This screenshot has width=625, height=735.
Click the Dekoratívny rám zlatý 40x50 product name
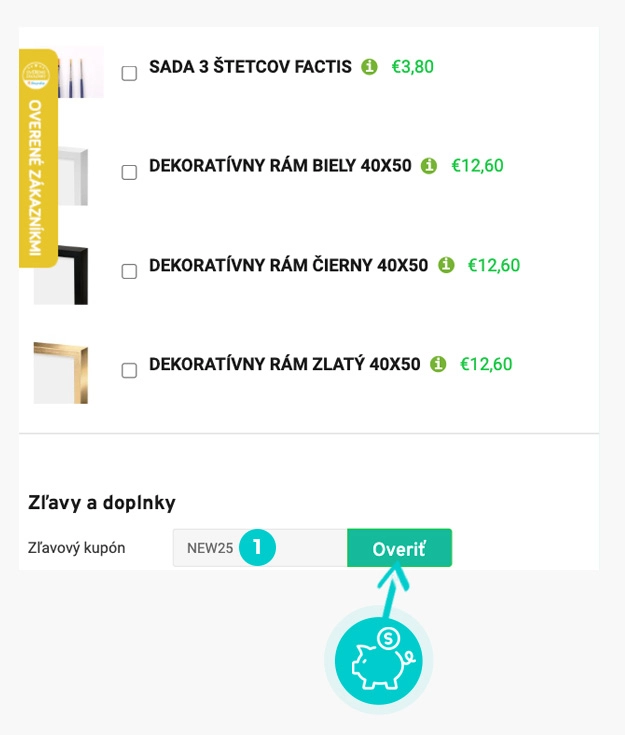coord(284,365)
